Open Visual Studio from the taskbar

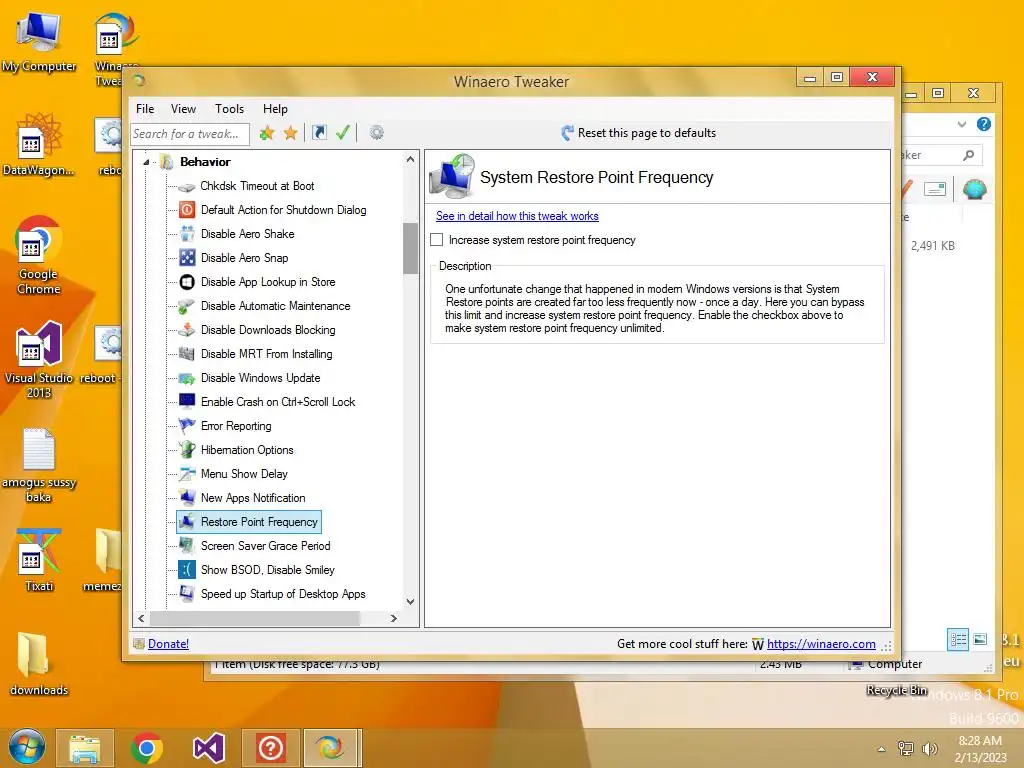pyautogui.click(x=209, y=748)
